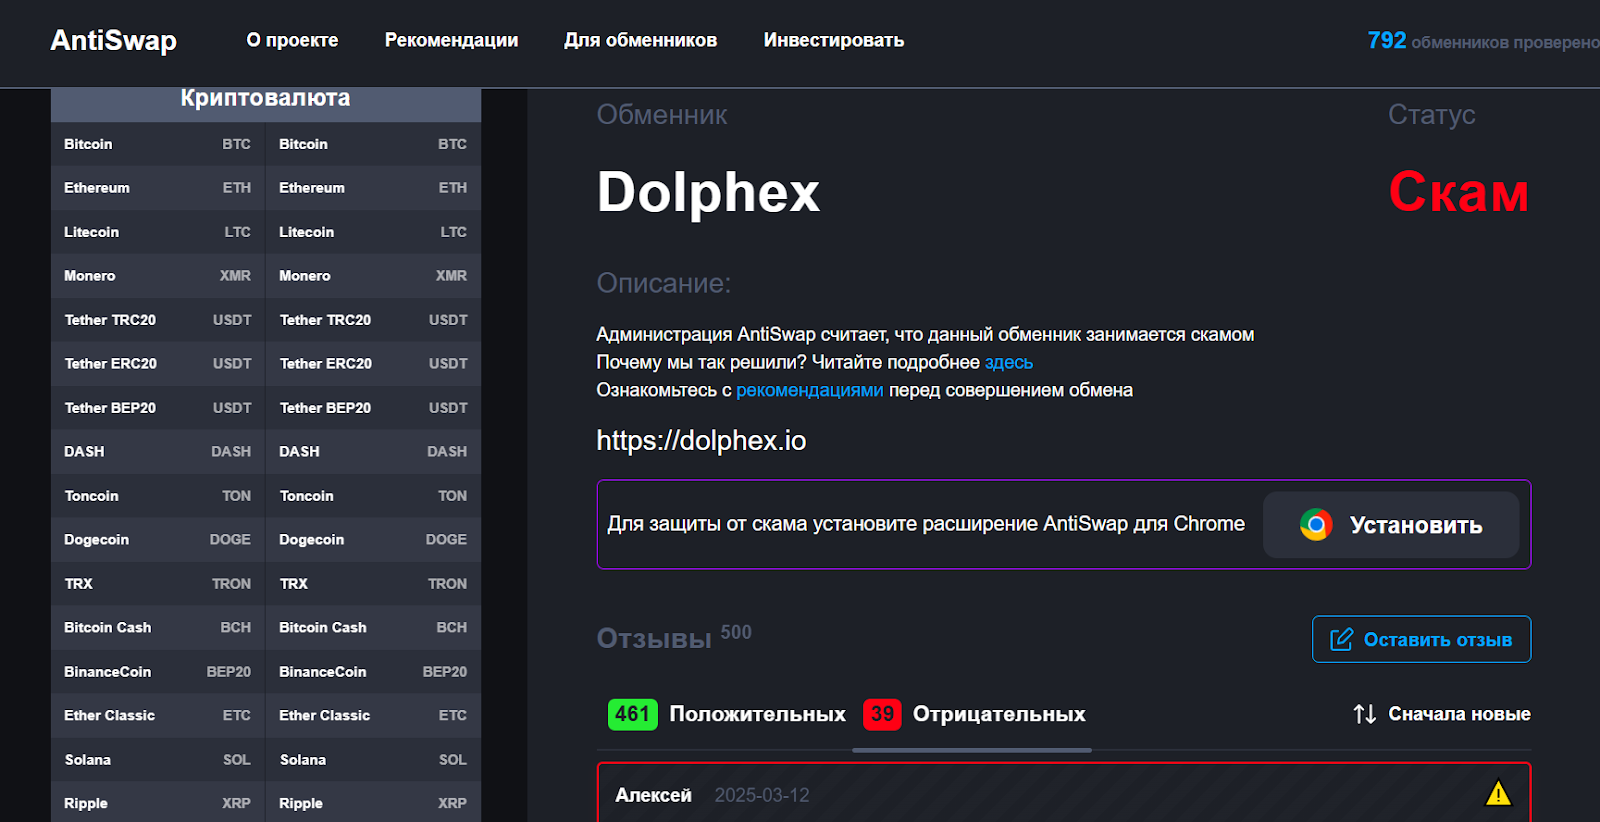Viewport: 1600px width, 822px height.
Task: Select Tether ERC20 in the right column
Action: pos(373,364)
